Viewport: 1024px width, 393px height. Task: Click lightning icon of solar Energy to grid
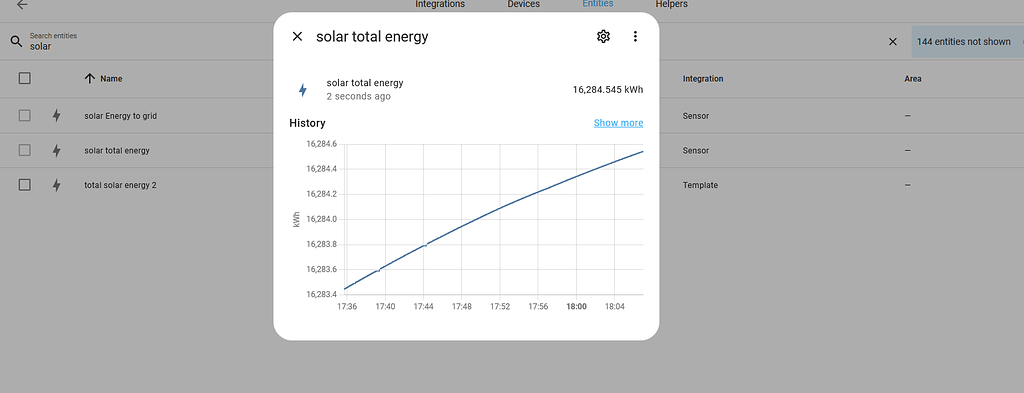pos(56,116)
